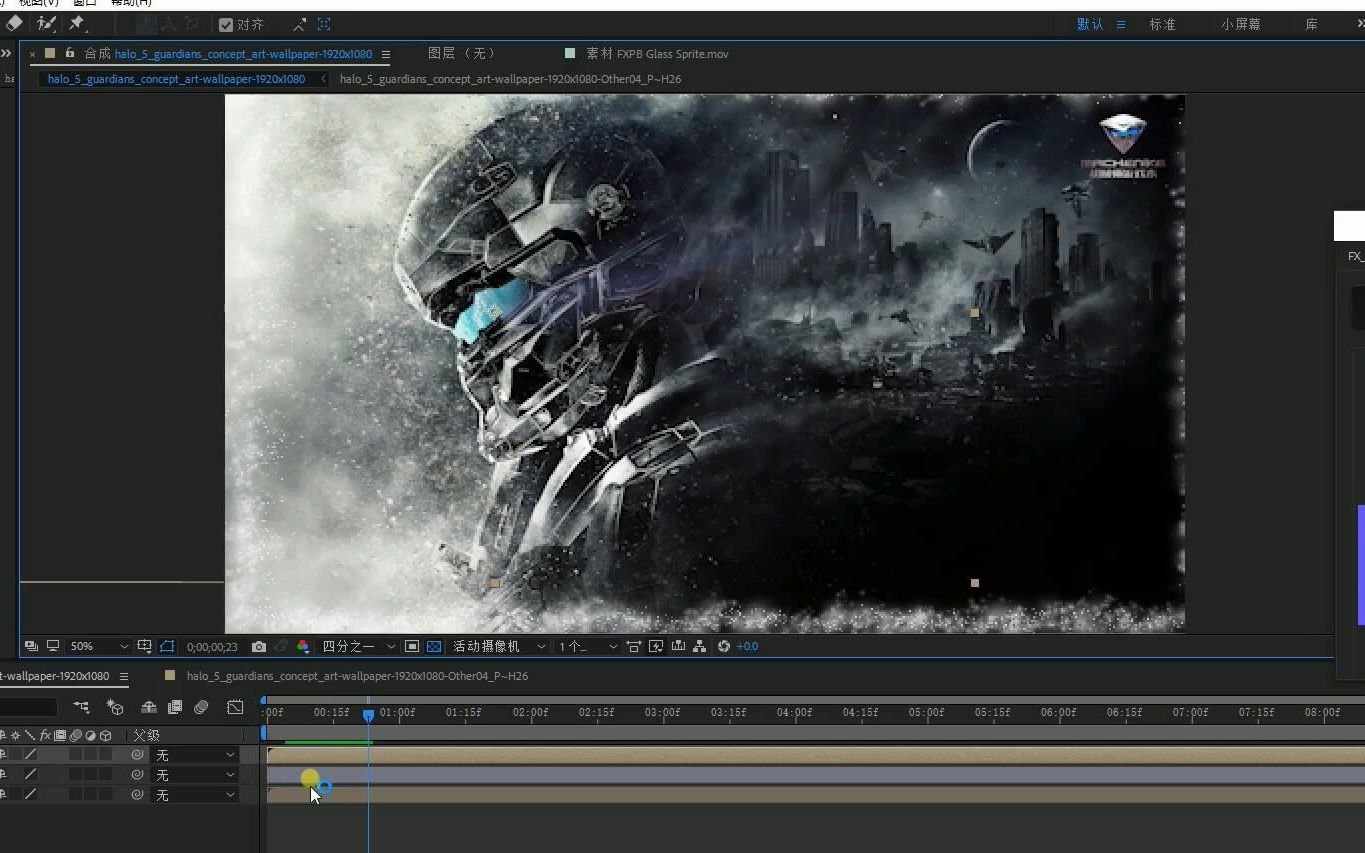Click the Other04_P~H26 composition breadcrumb
This screenshot has width=1365, height=853.
point(510,78)
